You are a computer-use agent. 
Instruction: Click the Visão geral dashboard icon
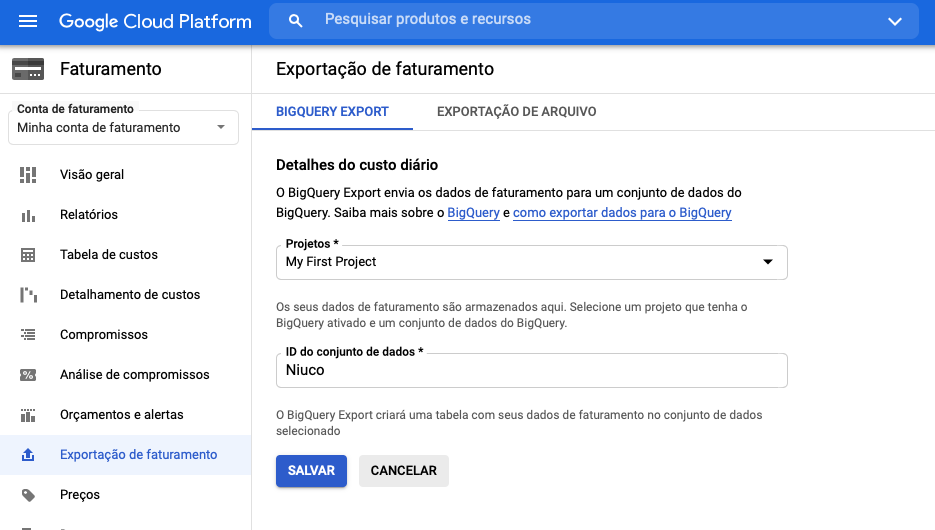(x=28, y=175)
